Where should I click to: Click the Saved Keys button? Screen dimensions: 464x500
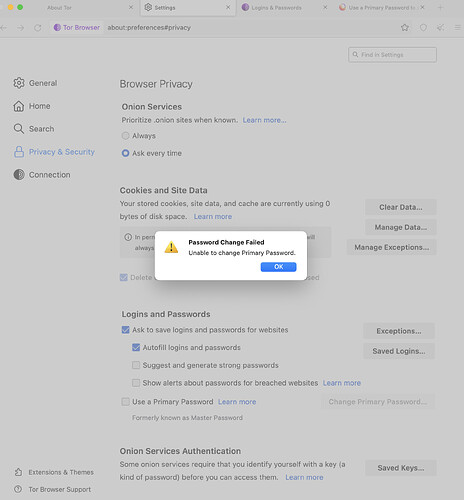tap(401, 468)
